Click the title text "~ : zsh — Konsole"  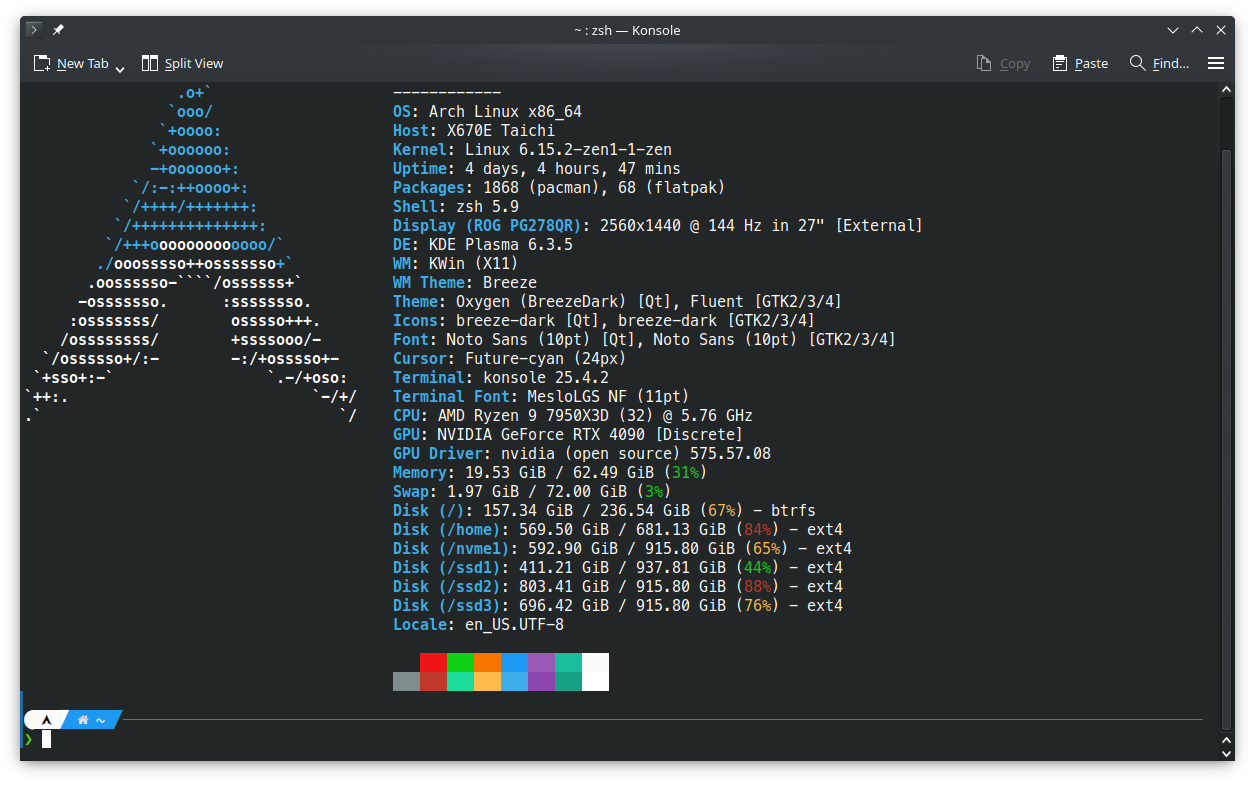(x=627, y=30)
